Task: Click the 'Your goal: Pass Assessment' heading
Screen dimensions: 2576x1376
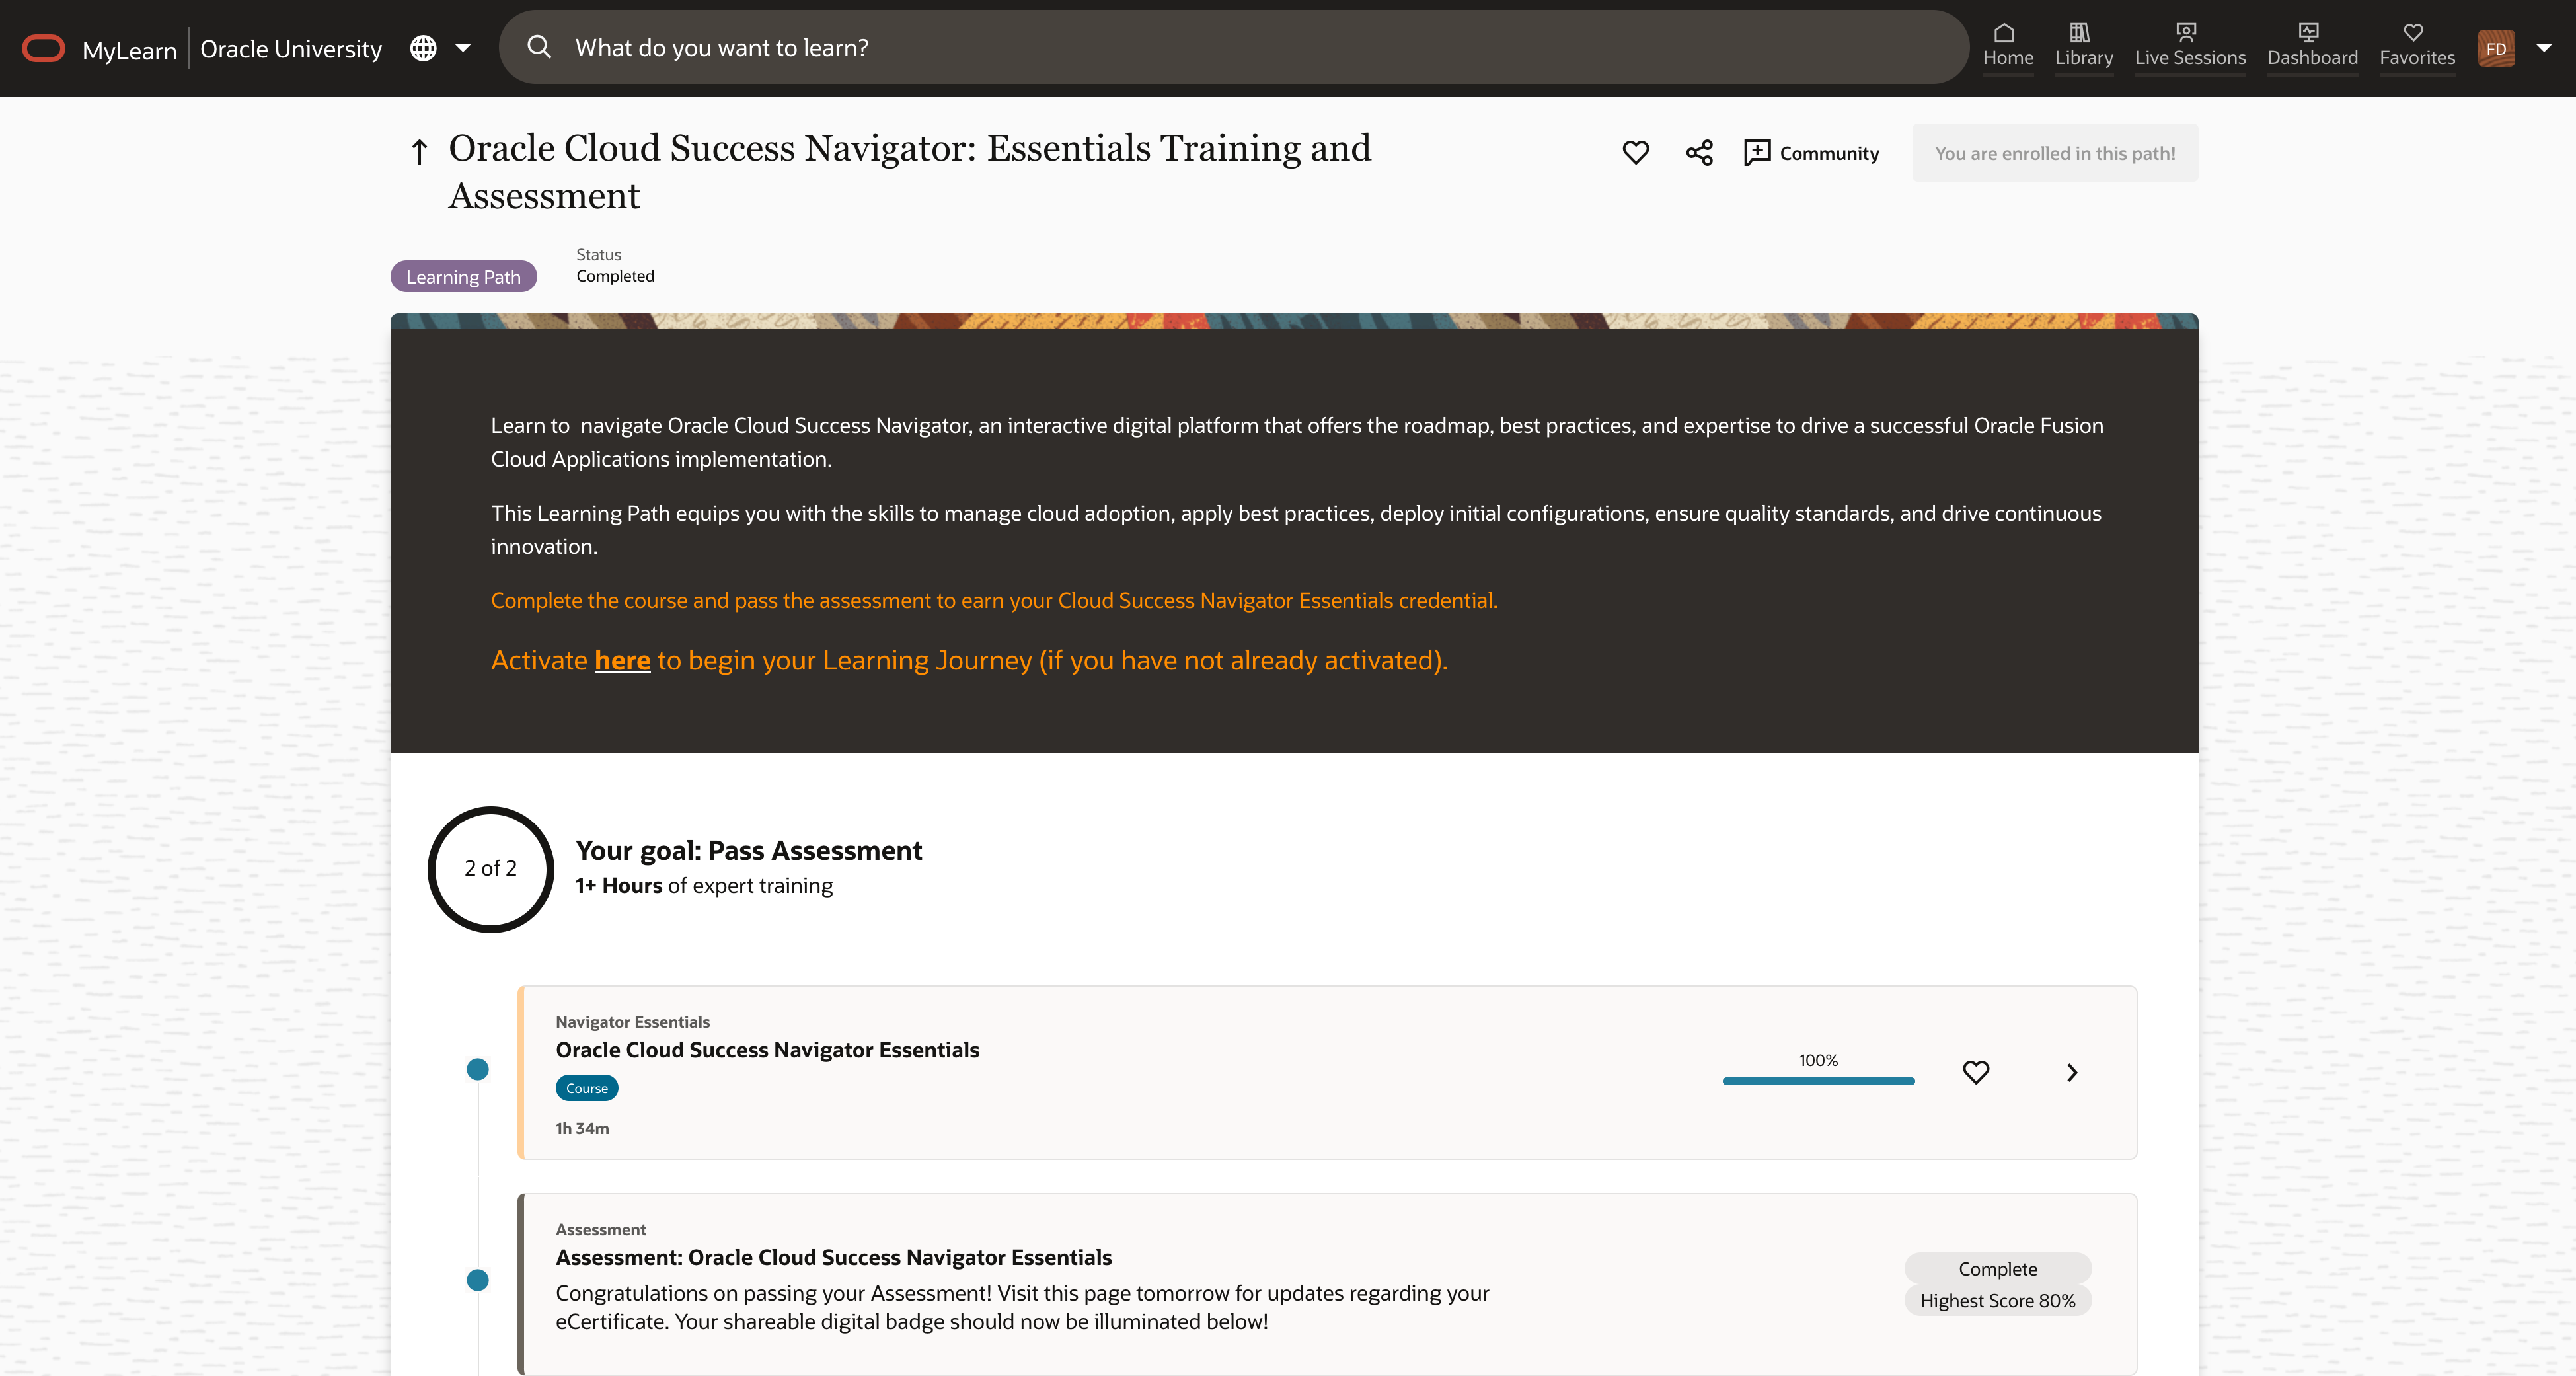Action: pos(748,850)
